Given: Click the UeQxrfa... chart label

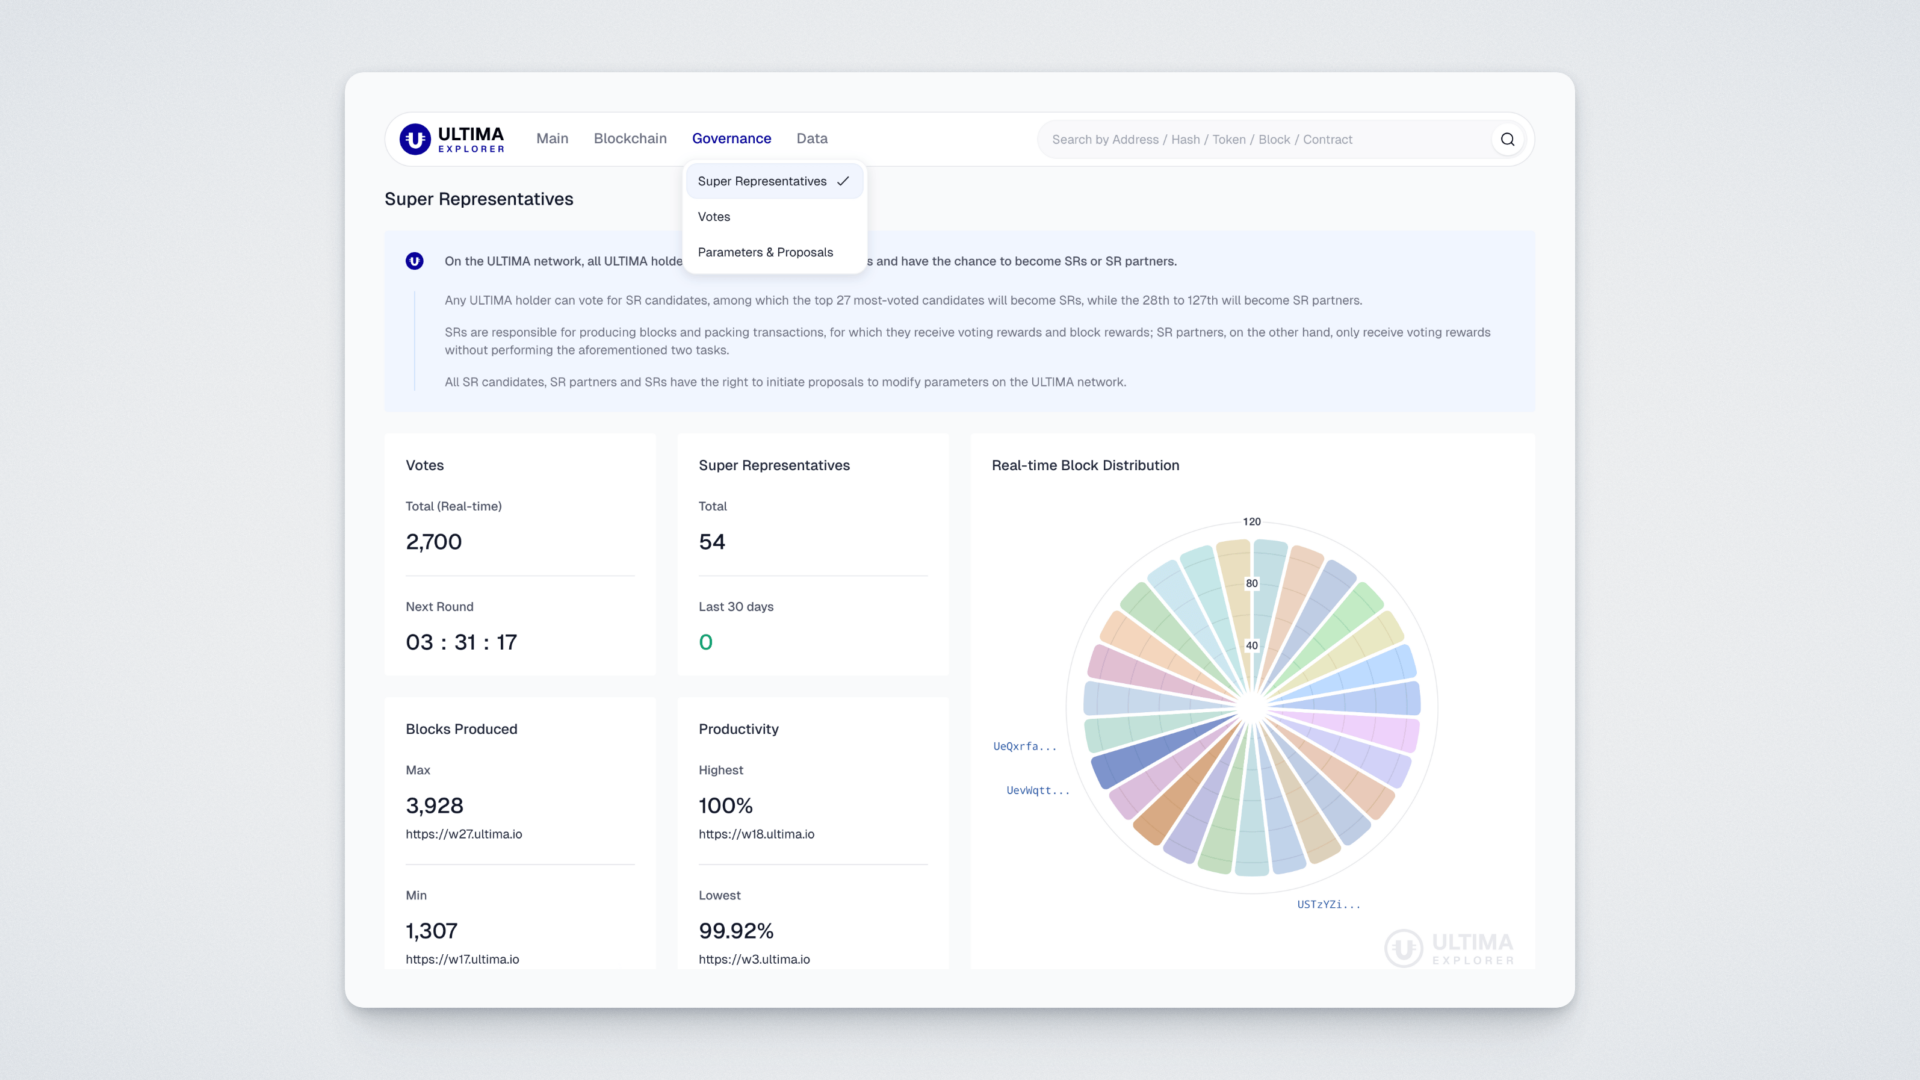Looking at the screenshot, I should point(1024,746).
